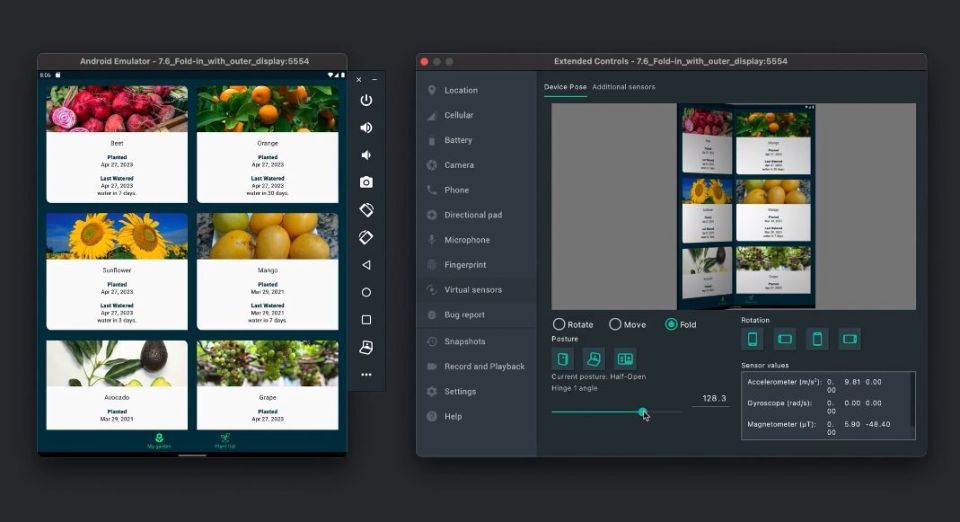Select the Rotate radio button
This screenshot has width=960, height=522.
[559, 325]
